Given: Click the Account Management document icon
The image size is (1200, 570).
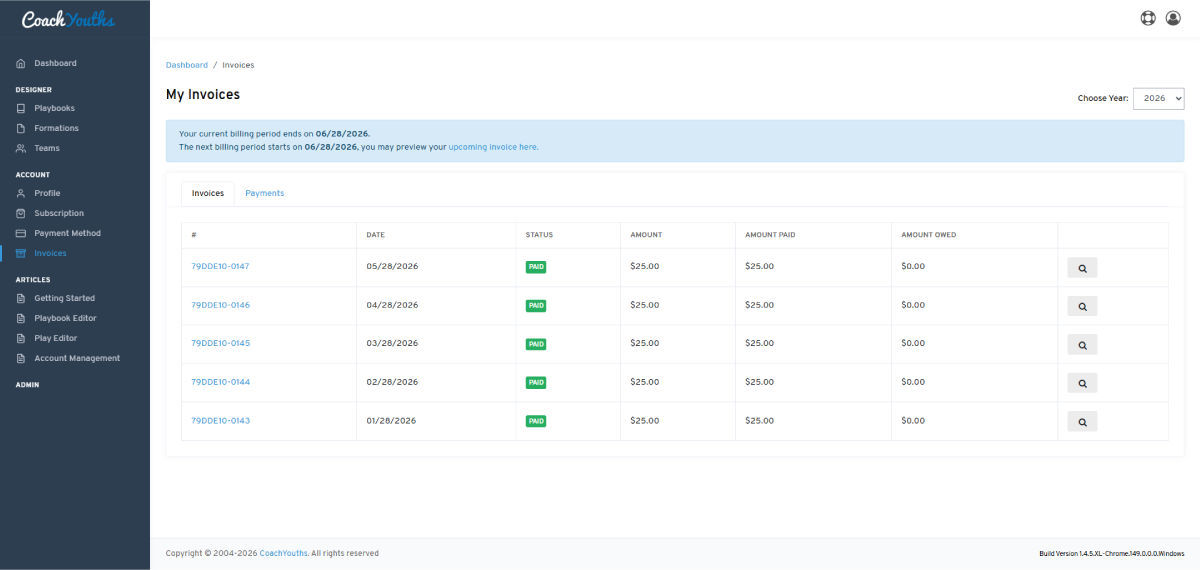Looking at the screenshot, I should 21,358.
